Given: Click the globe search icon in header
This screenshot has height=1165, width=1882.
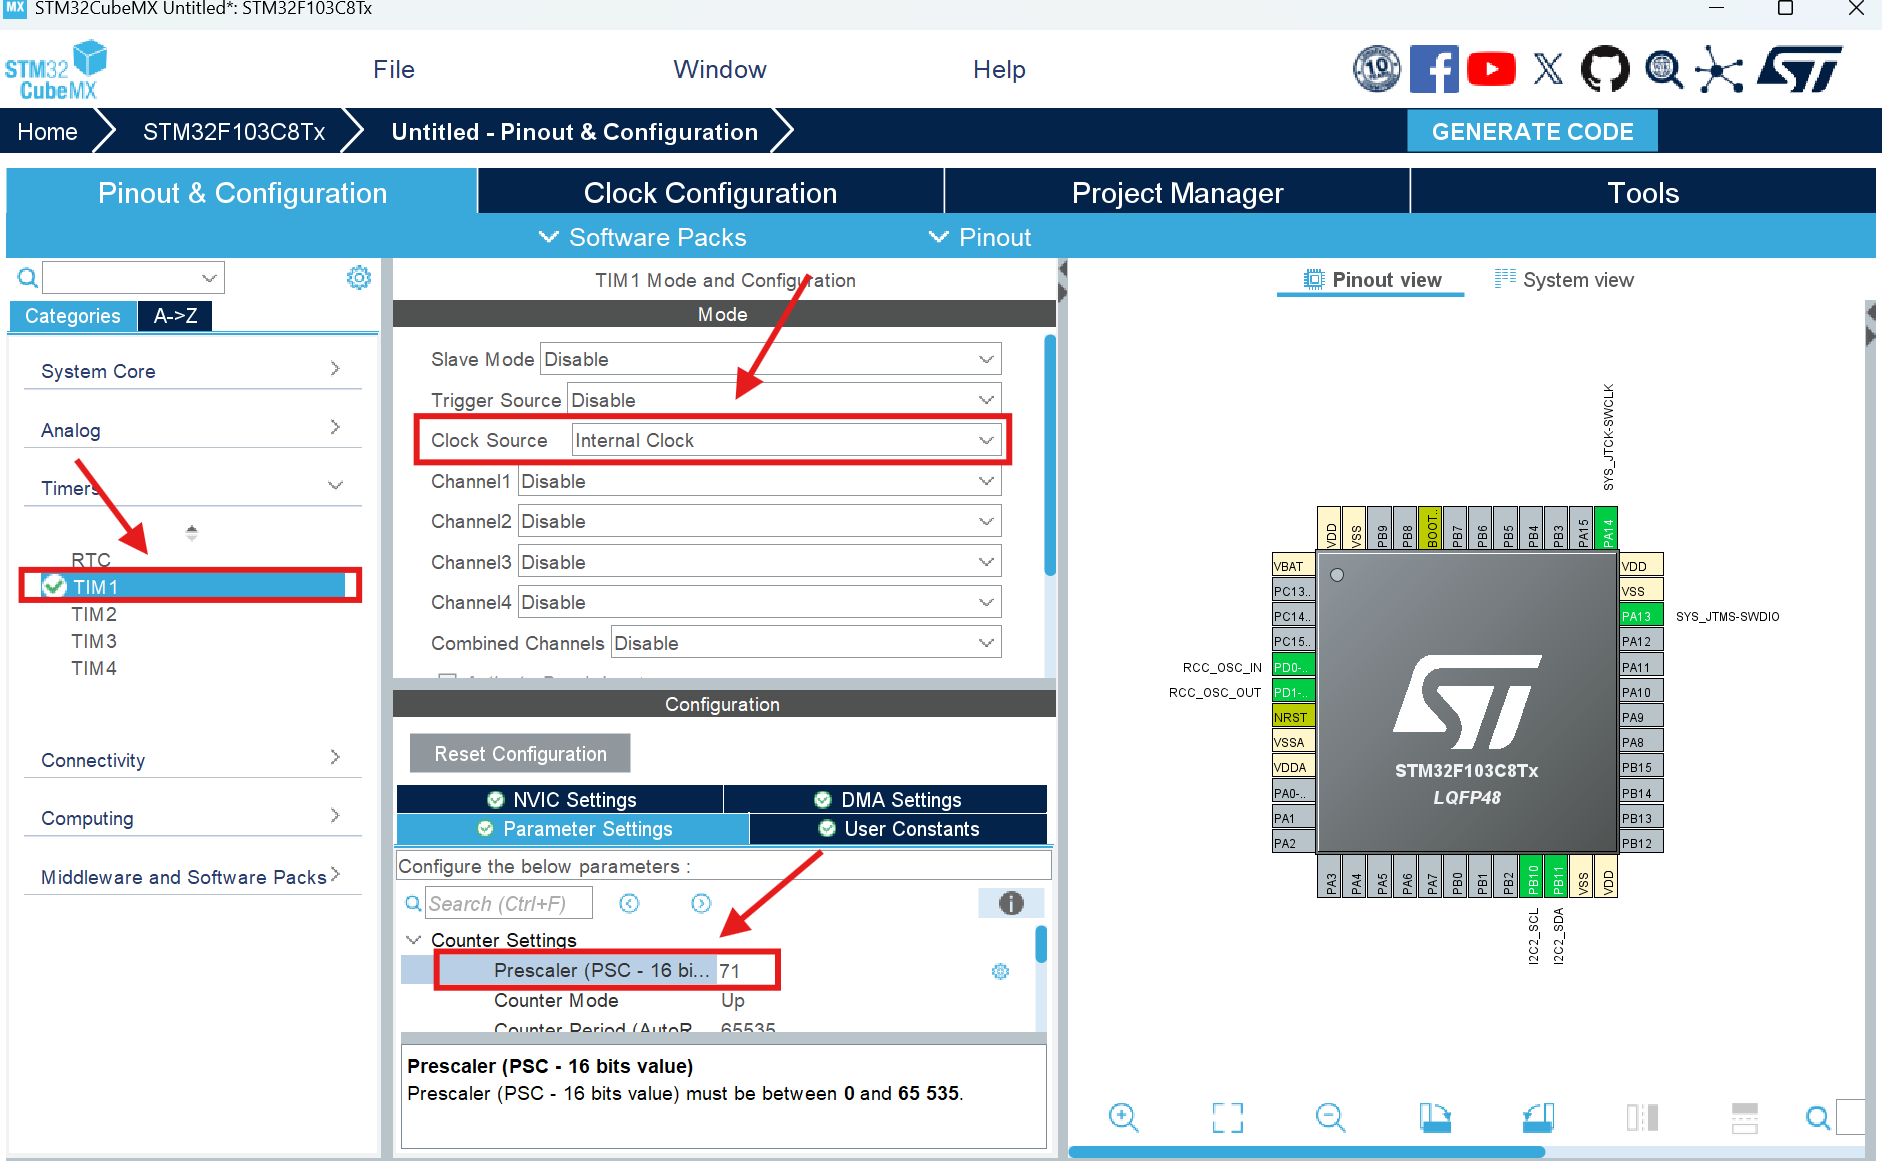Looking at the screenshot, I should click(x=1663, y=69).
